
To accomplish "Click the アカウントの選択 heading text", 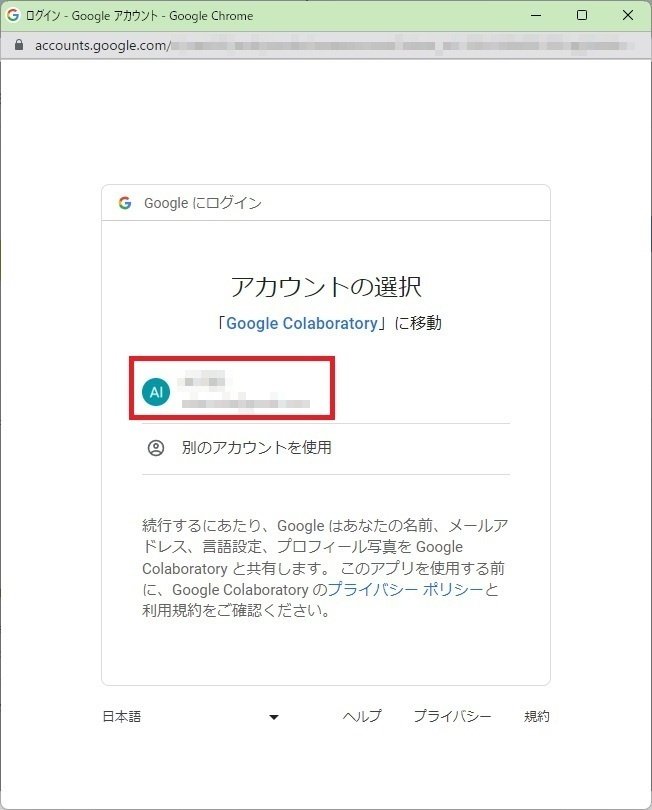I will (325, 287).
